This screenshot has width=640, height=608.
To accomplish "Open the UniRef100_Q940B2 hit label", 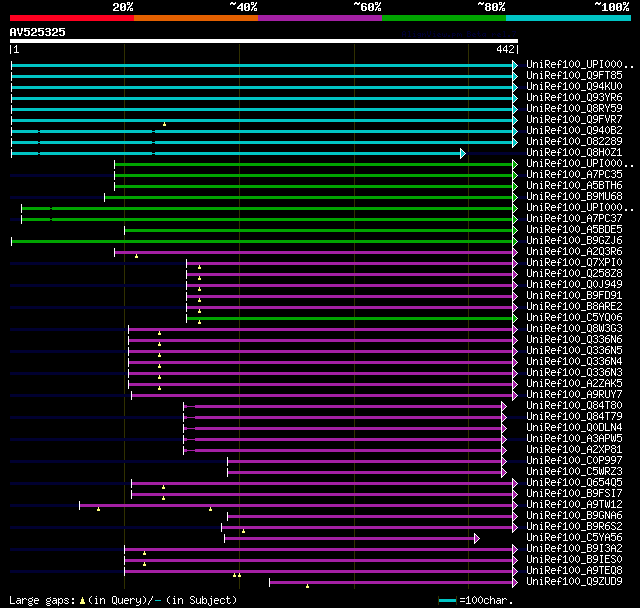I will [574, 131].
